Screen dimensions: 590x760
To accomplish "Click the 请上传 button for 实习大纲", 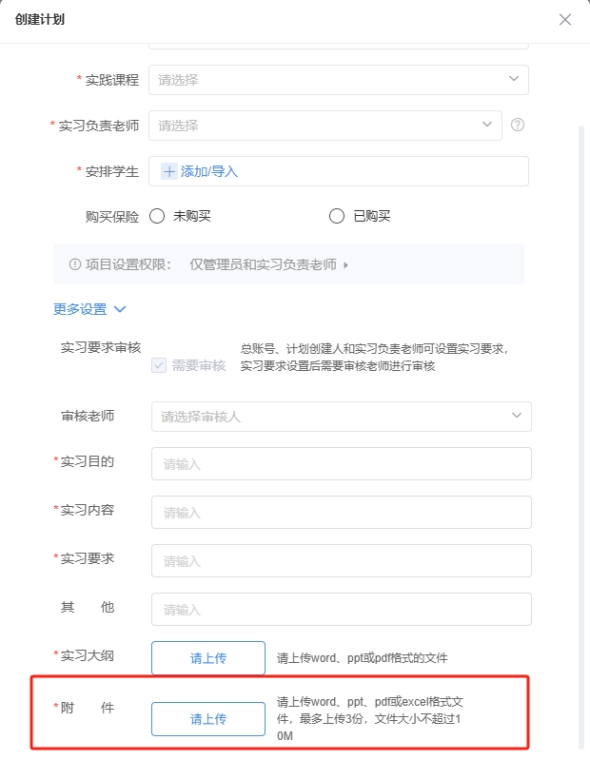I will point(208,658).
